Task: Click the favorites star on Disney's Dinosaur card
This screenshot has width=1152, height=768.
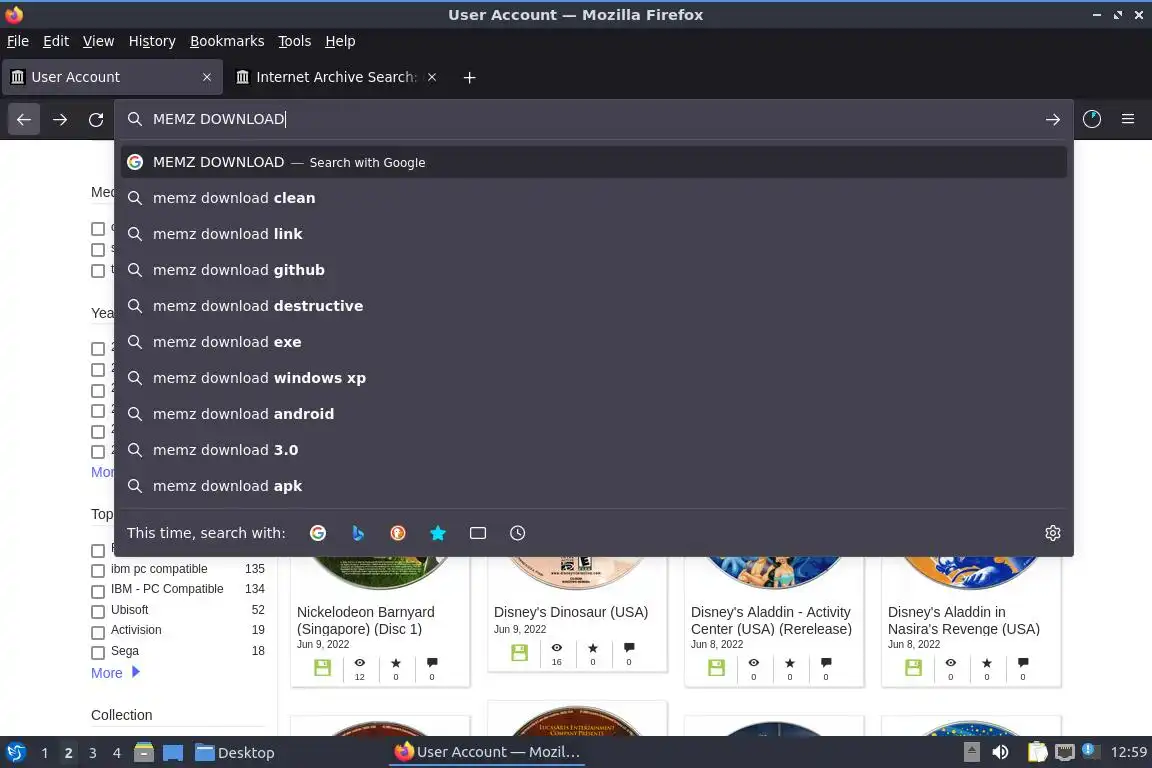Action: pyautogui.click(x=593, y=648)
